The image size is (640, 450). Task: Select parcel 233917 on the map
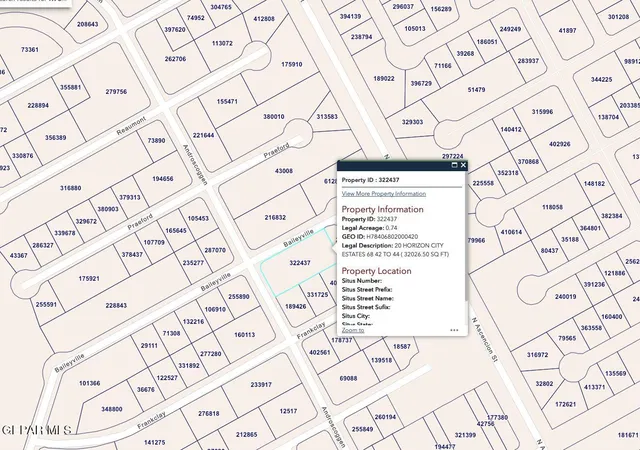tap(261, 385)
